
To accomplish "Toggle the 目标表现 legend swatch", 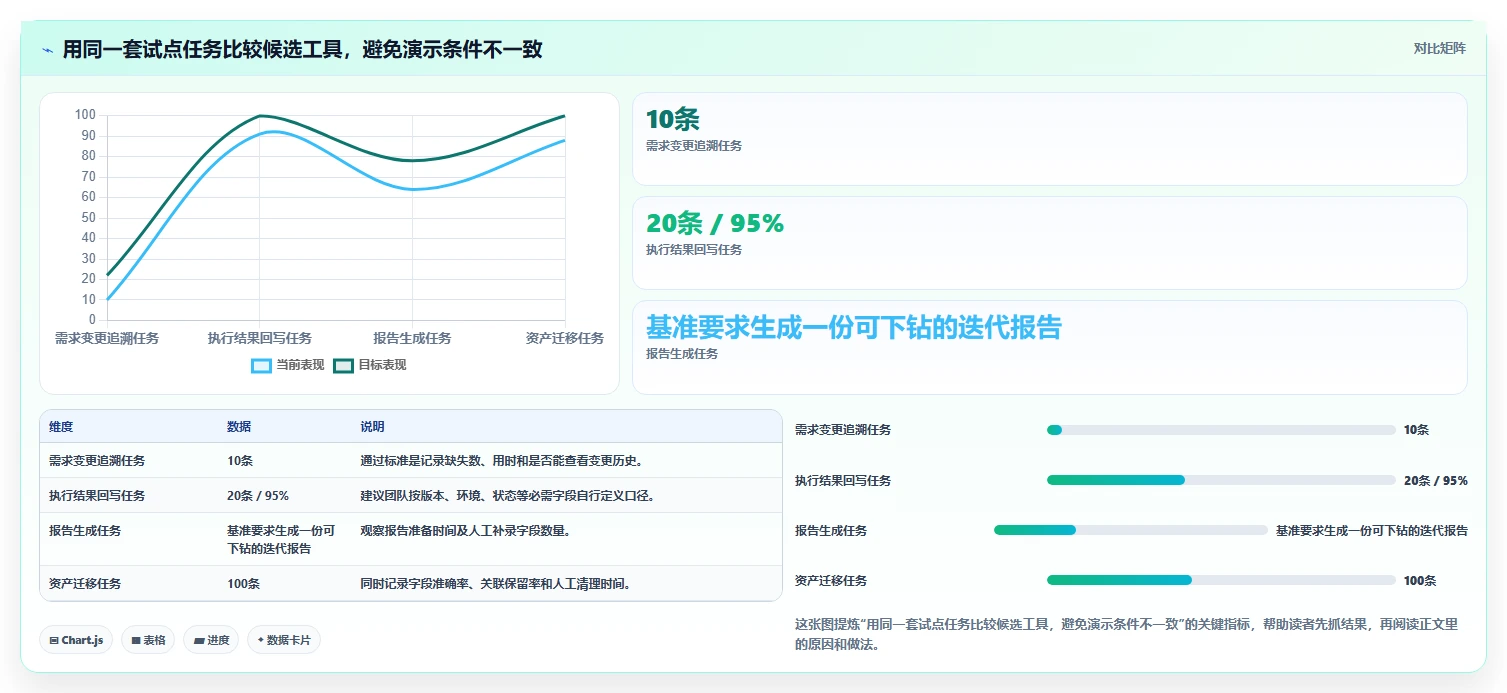I will pos(343,365).
